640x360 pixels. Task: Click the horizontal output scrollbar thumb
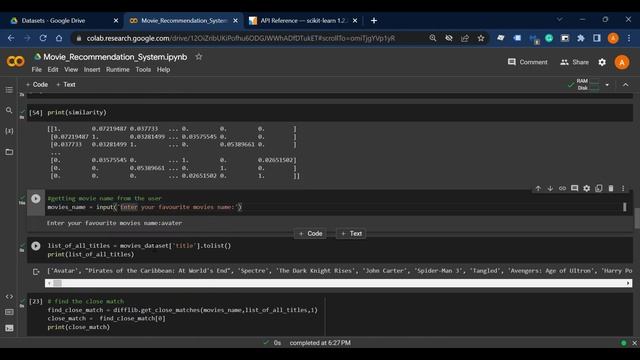pos(57,283)
